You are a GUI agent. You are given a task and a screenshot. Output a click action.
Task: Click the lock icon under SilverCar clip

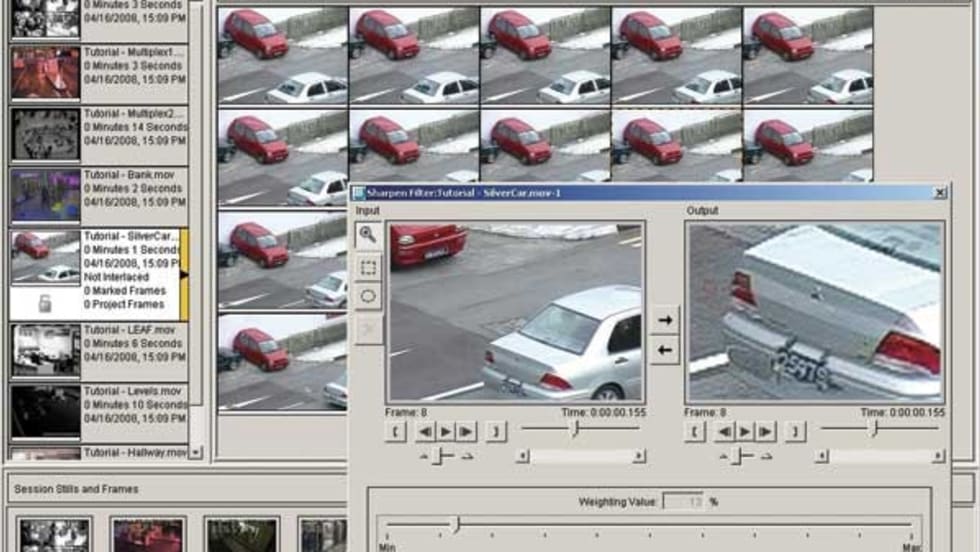[x=45, y=304]
